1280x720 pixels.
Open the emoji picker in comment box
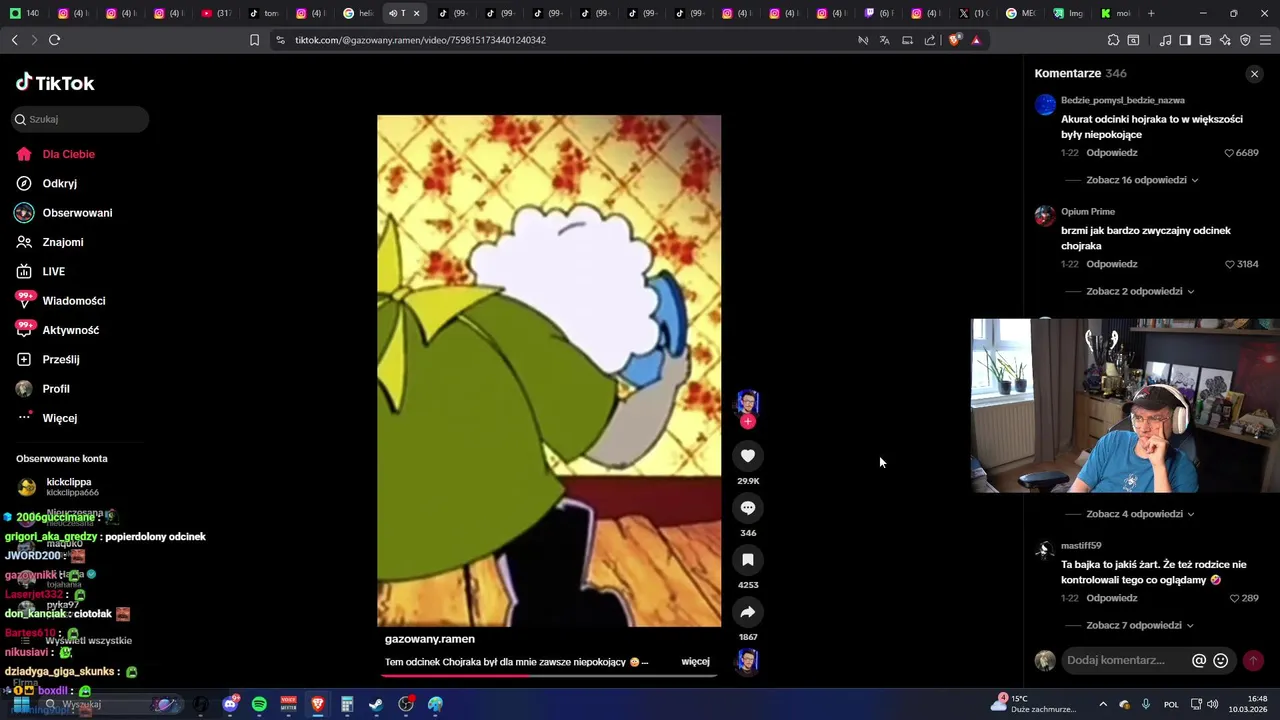pos(1220,660)
